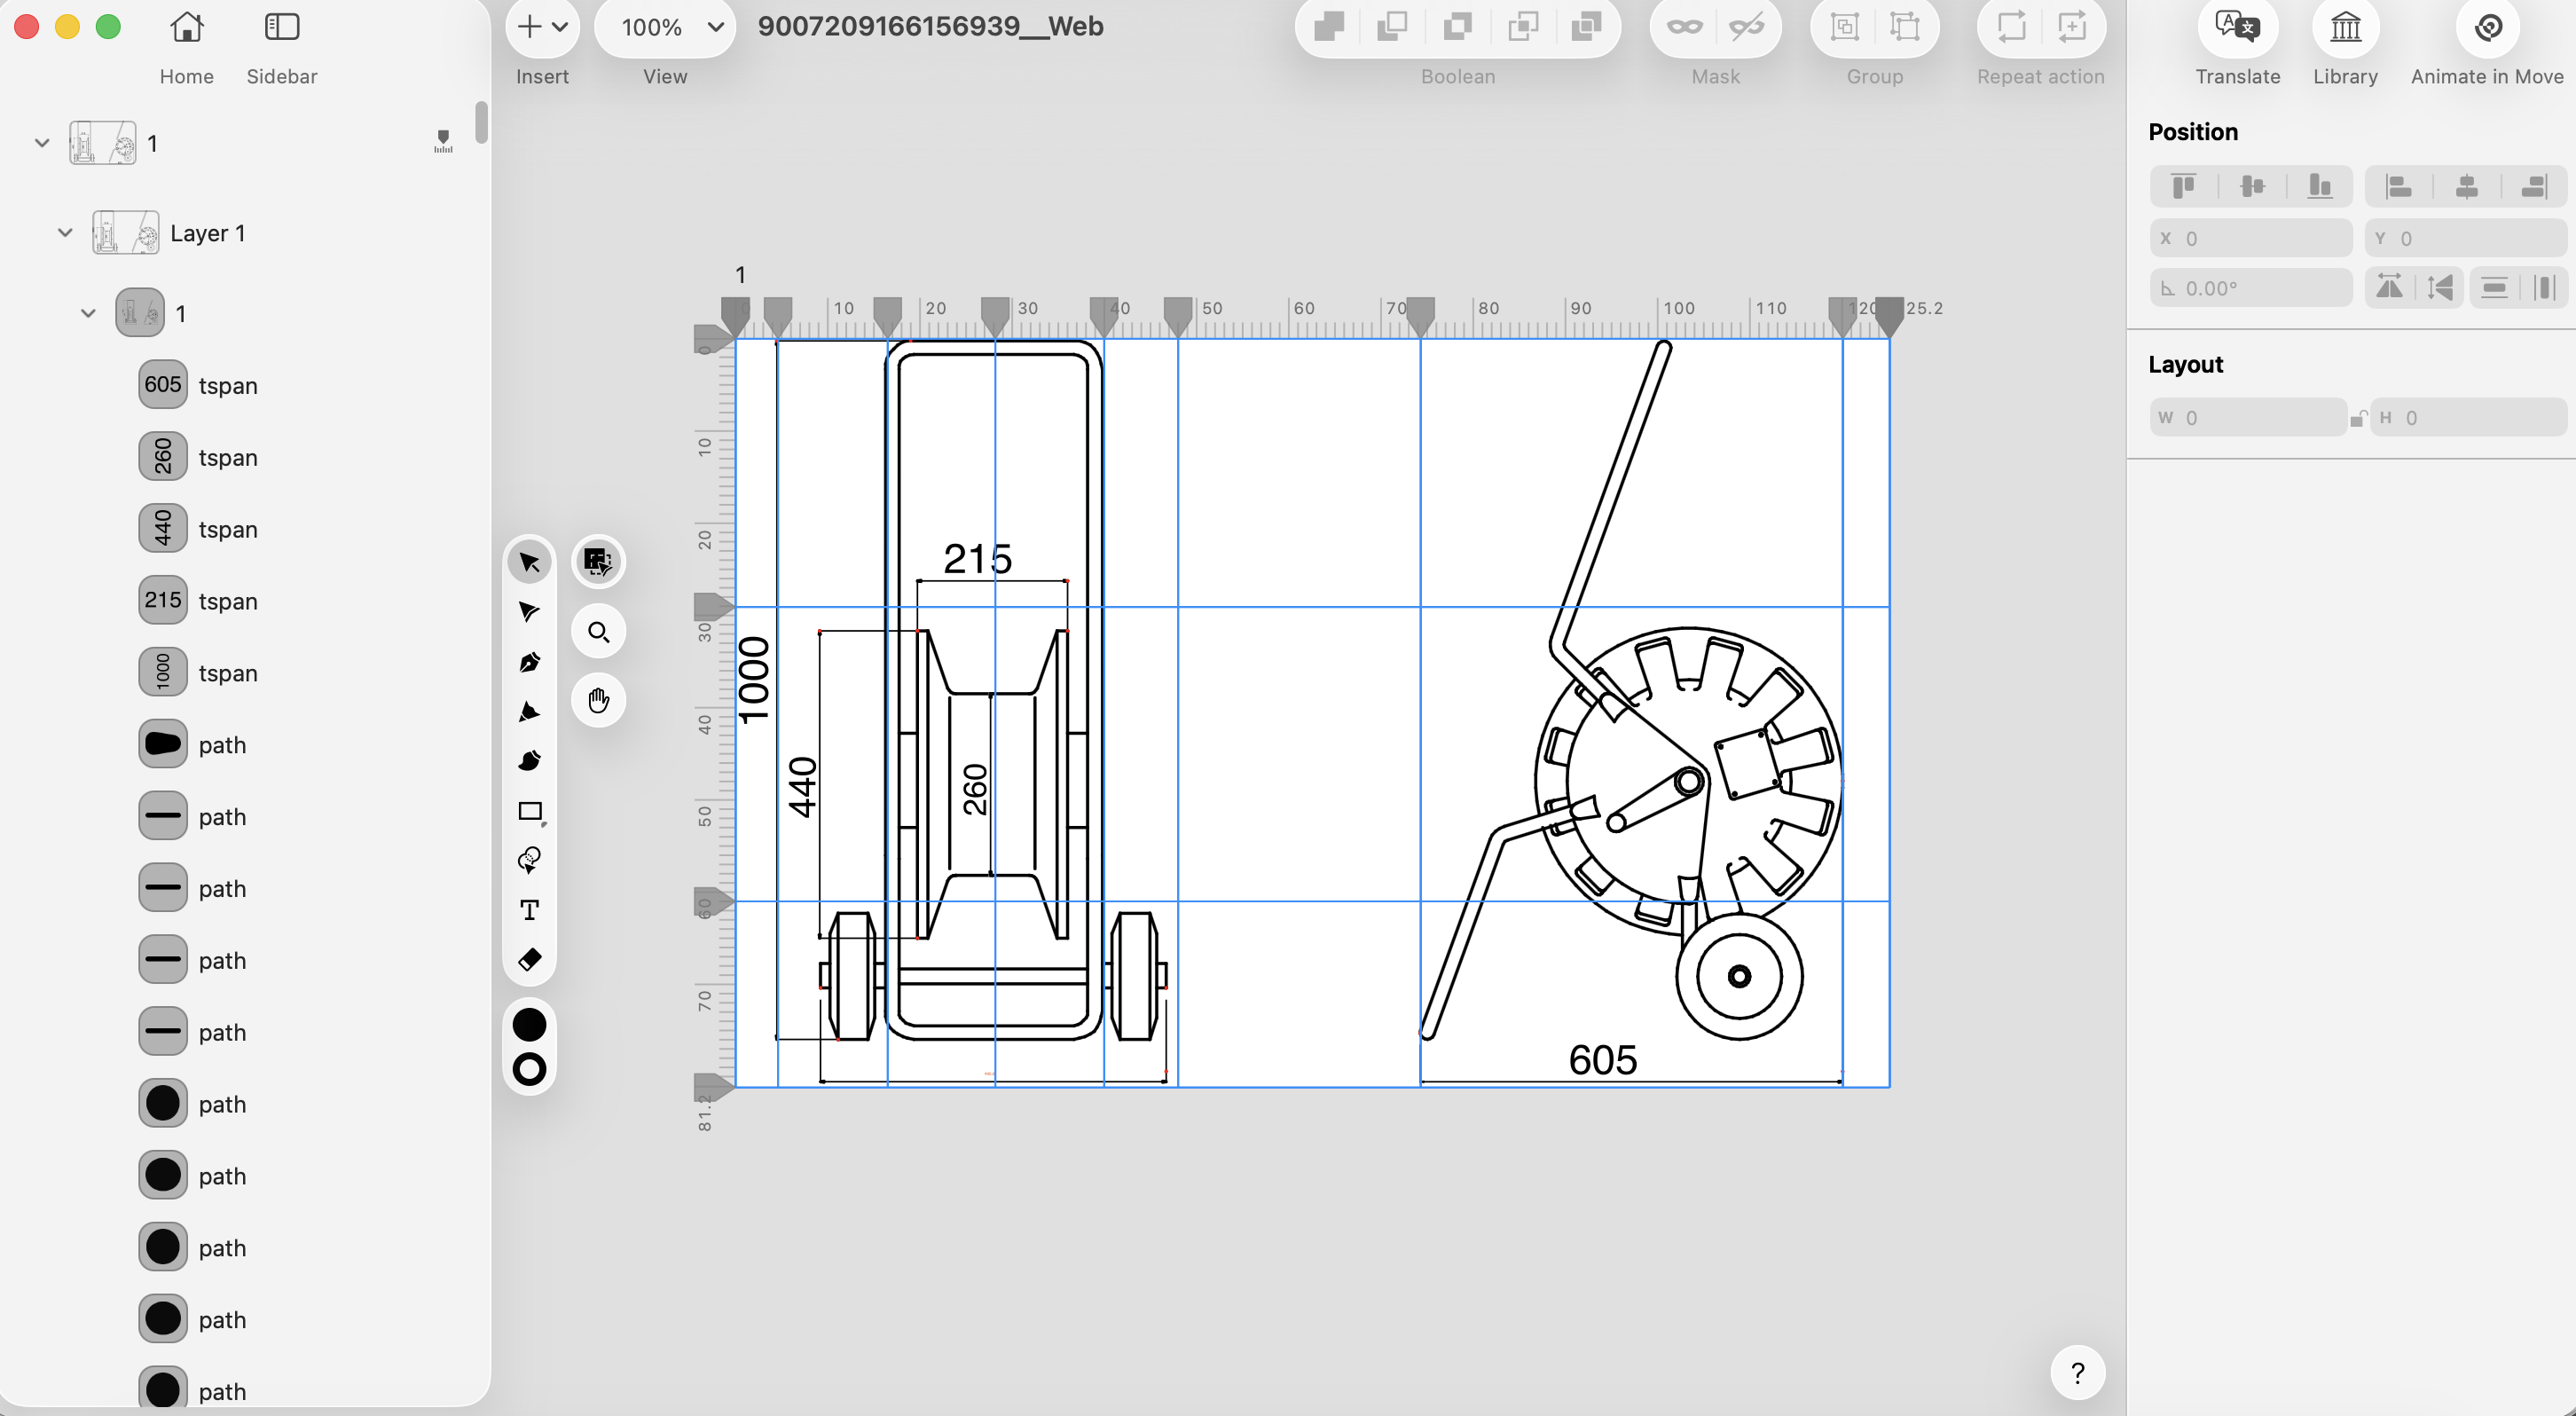Go to the Home screen
This screenshot has width=2576, height=1416.
[x=186, y=28]
